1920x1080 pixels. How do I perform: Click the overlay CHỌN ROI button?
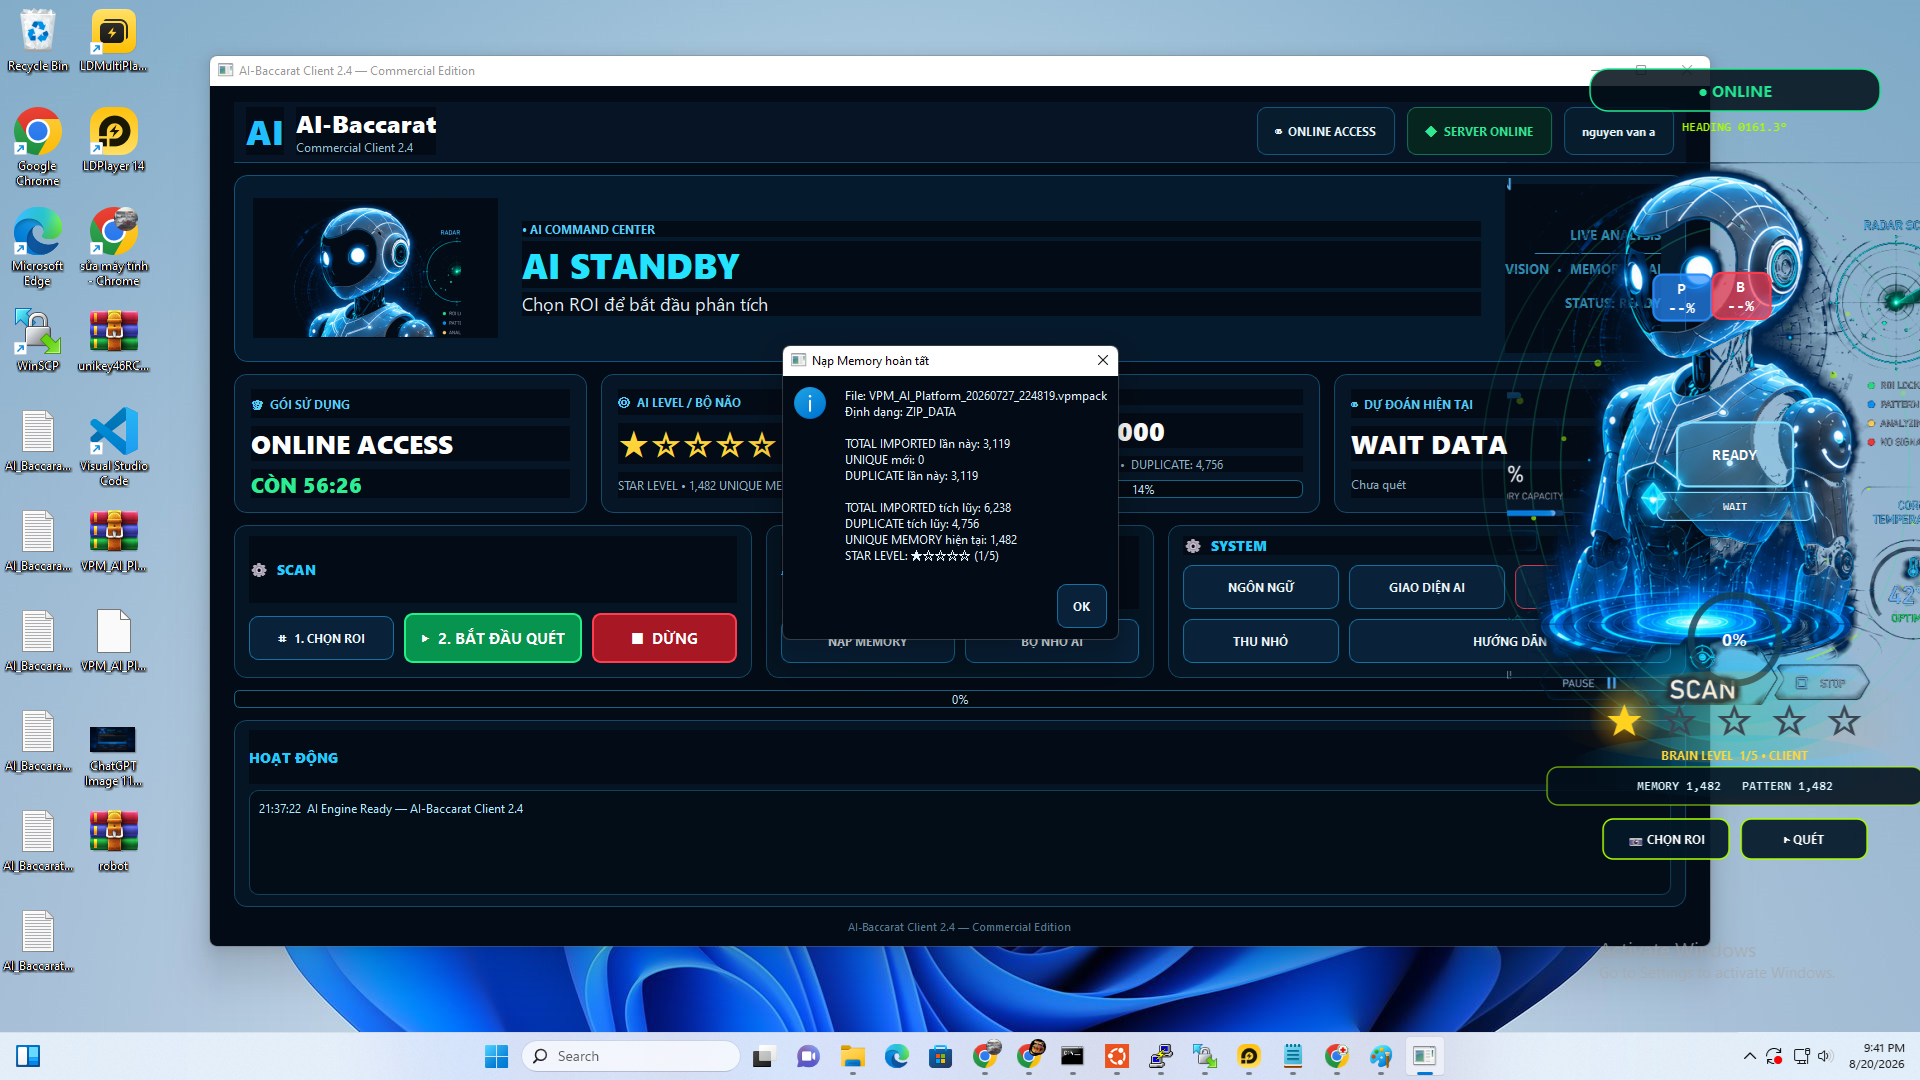[1666, 839]
